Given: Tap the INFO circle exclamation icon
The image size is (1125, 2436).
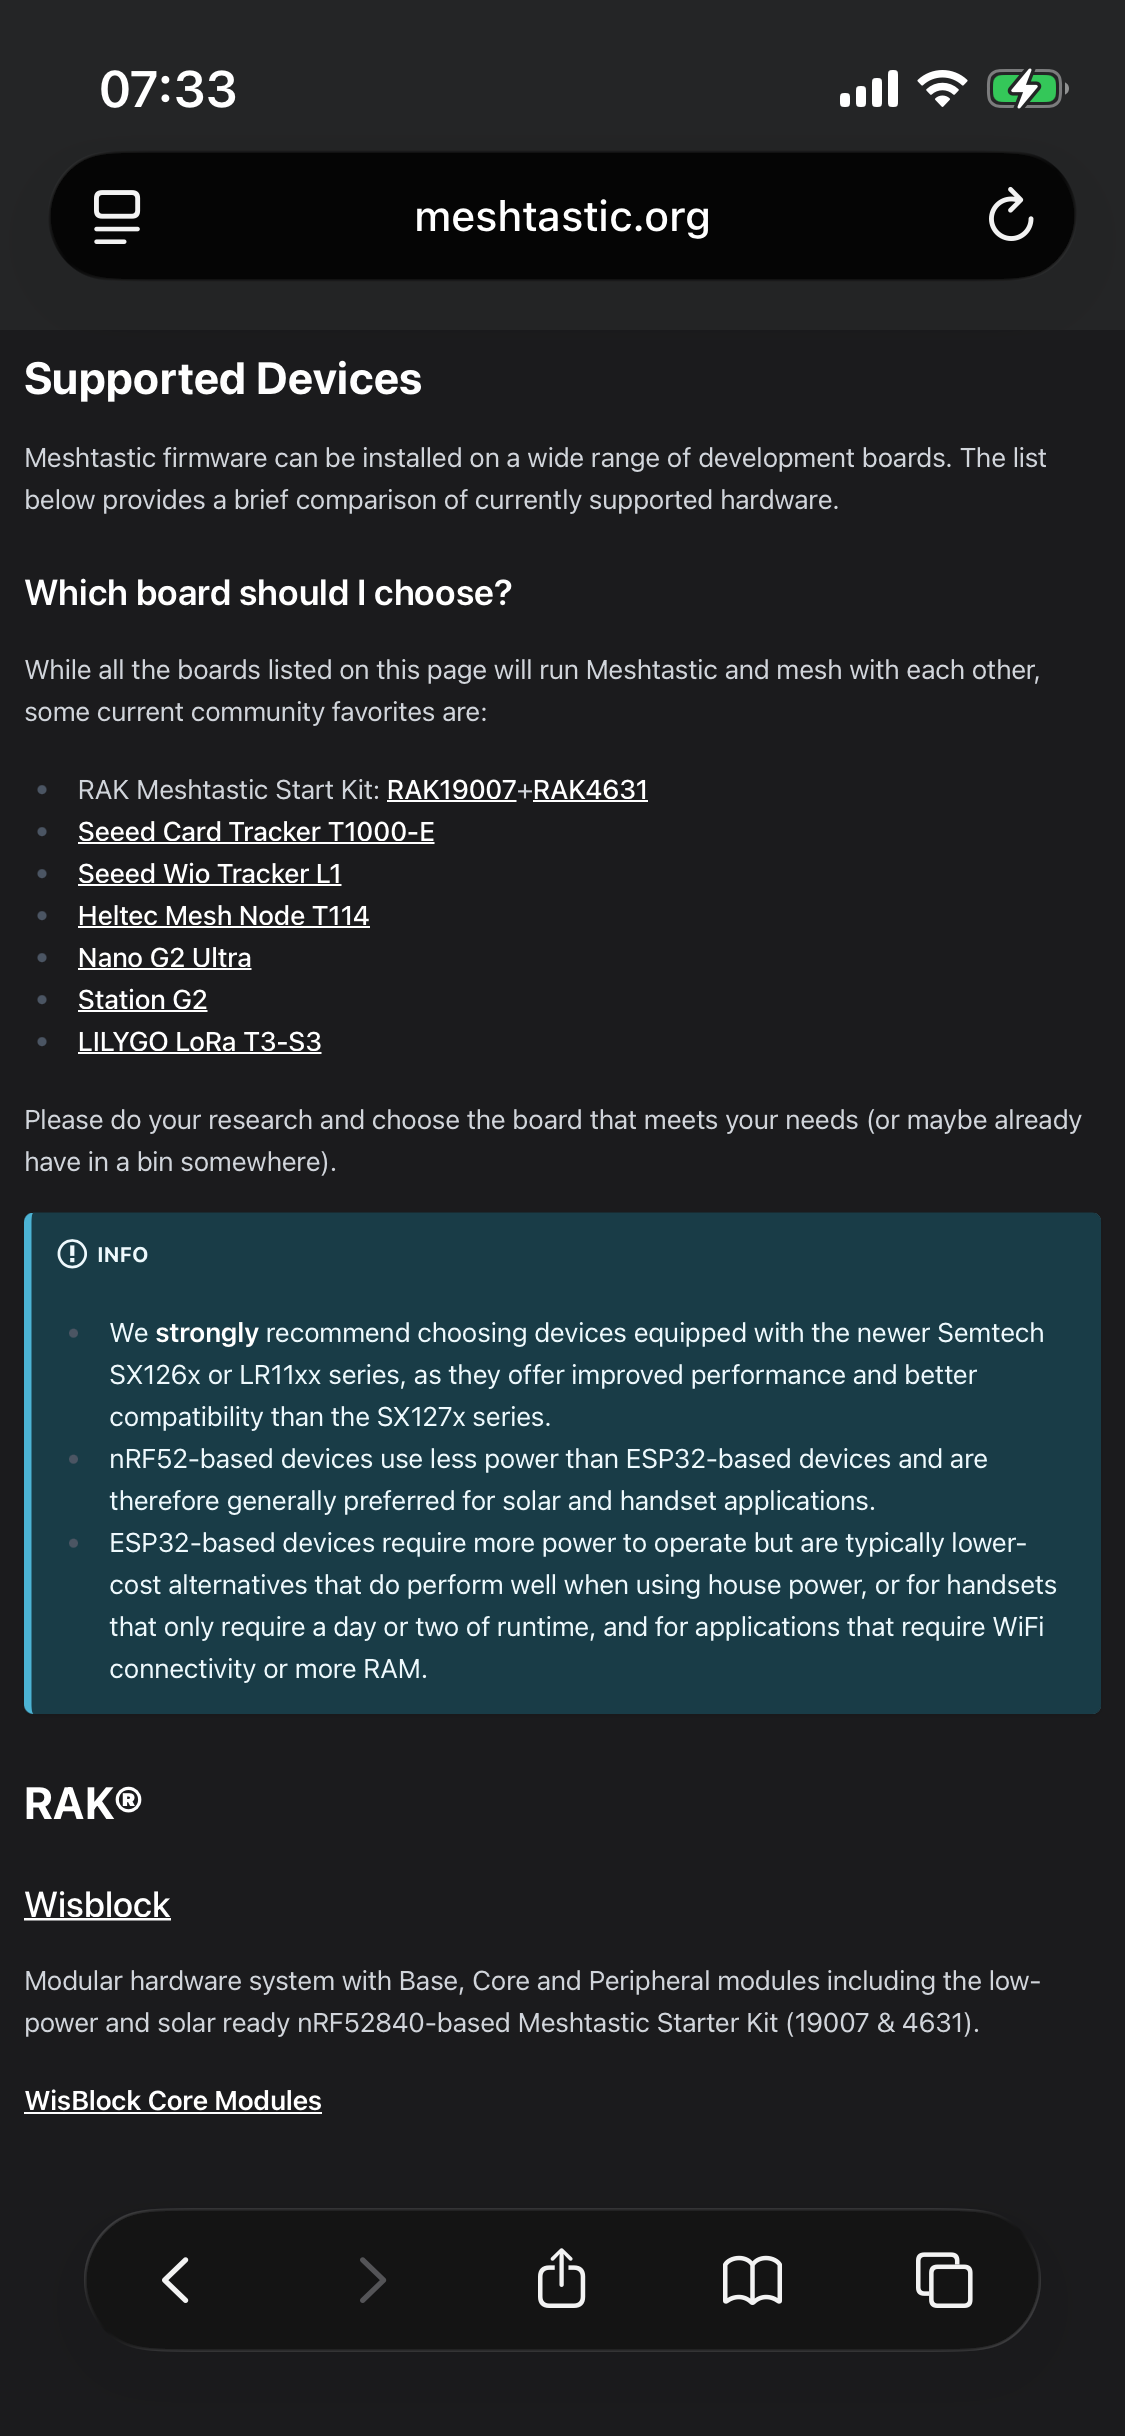Looking at the screenshot, I should (x=72, y=1254).
